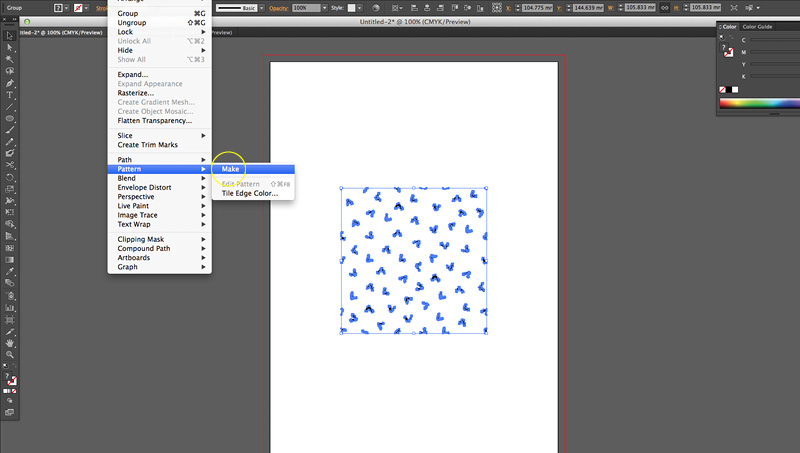
Task: Click the H height input field
Action: click(x=706, y=8)
